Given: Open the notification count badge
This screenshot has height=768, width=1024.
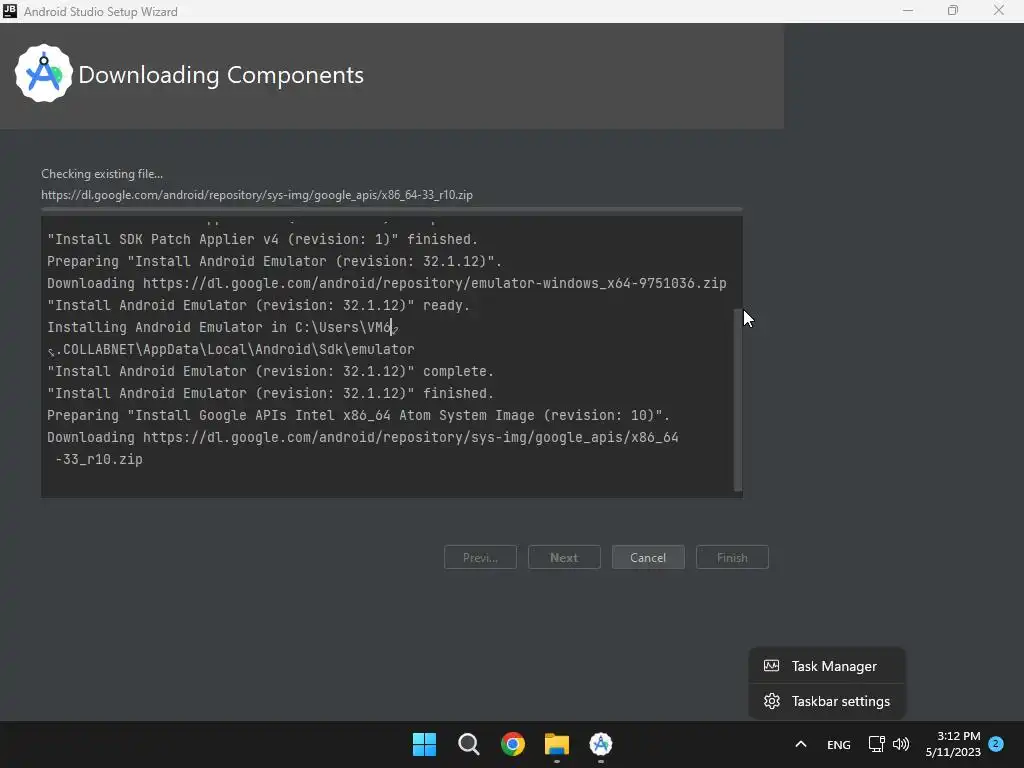Looking at the screenshot, I should pos(996,743).
